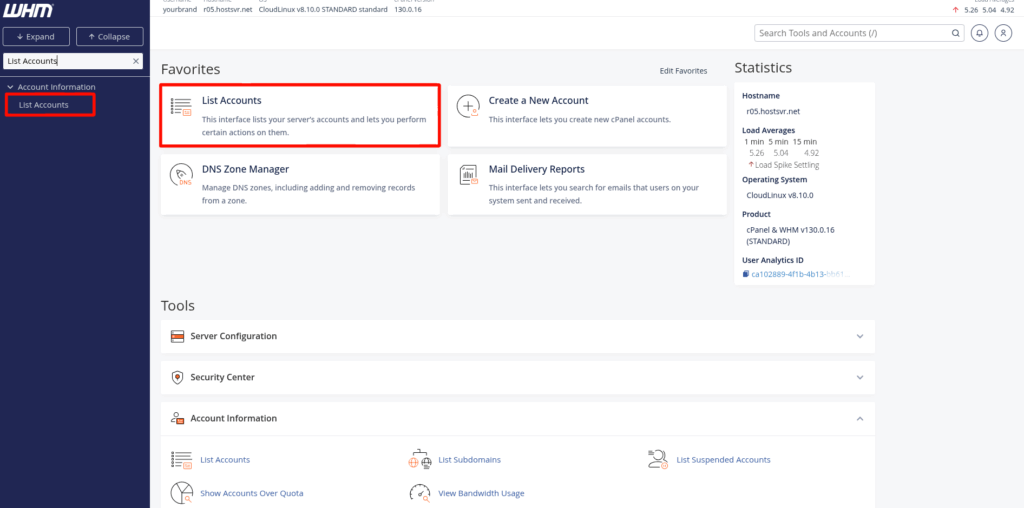Focus the Search Tools and Accounts field
The image size is (1024, 508).
pyautogui.click(x=850, y=33)
